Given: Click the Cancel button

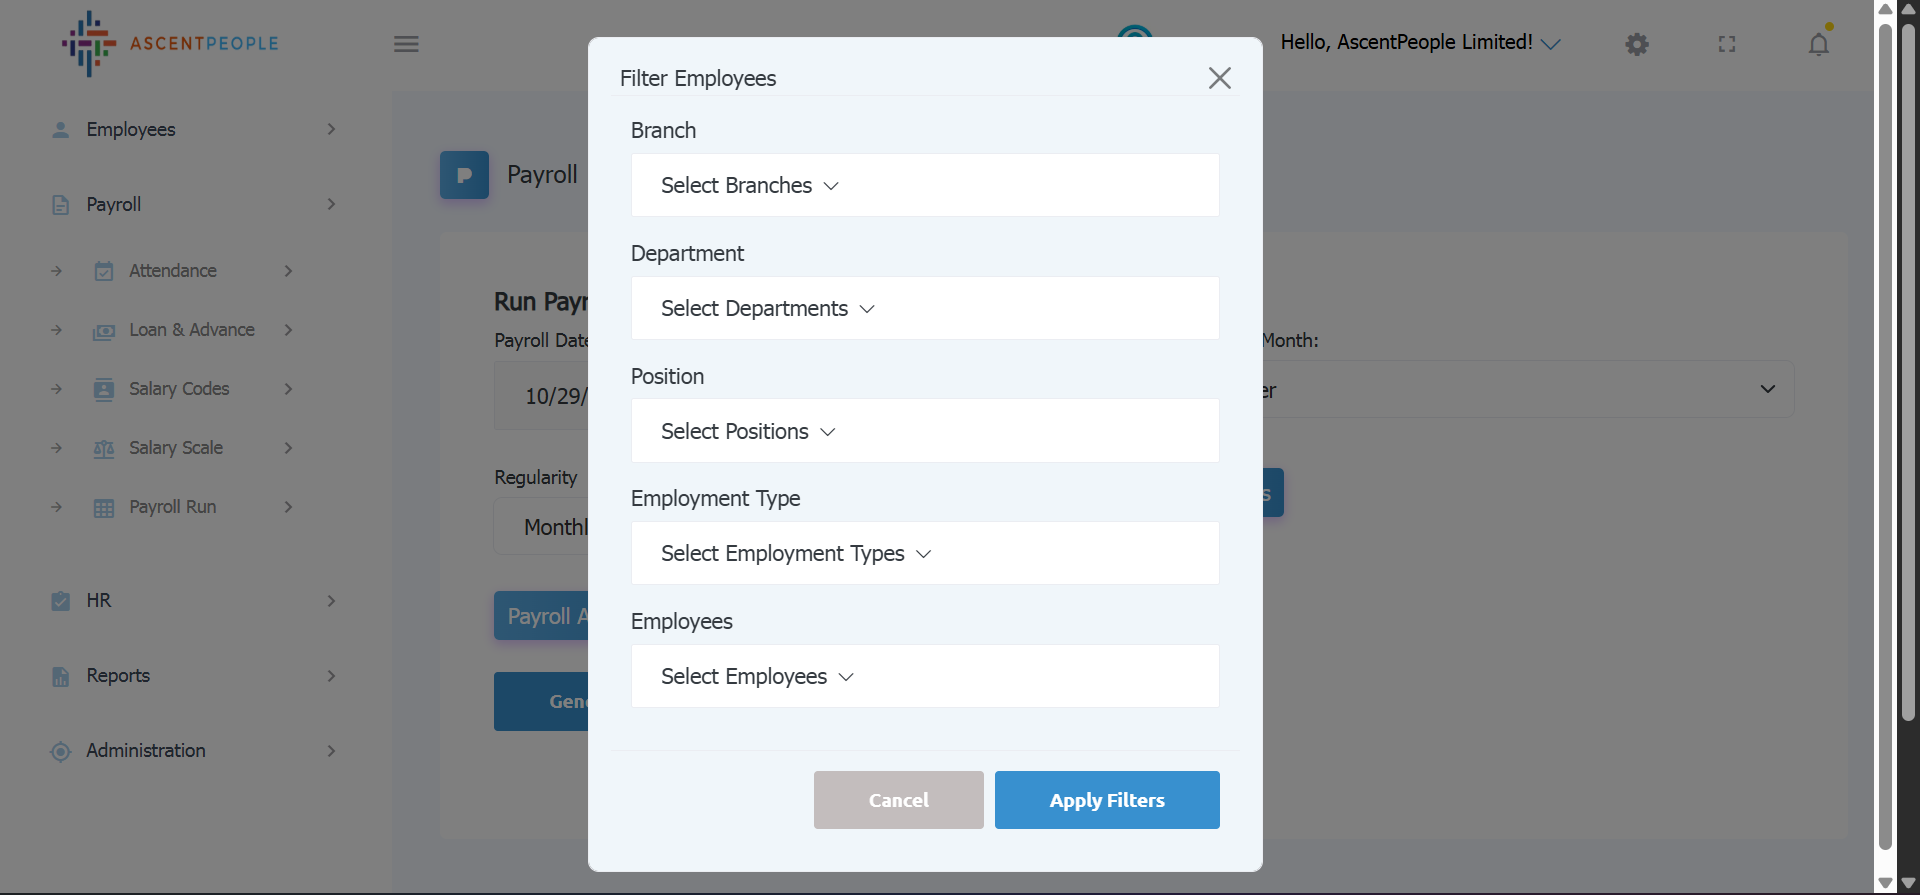Looking at the screenshot, I should [x=898, y=800].
